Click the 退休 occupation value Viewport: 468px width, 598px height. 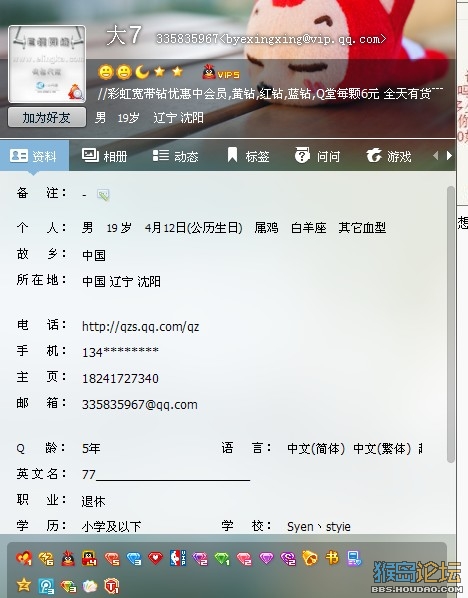click(93, 501)
